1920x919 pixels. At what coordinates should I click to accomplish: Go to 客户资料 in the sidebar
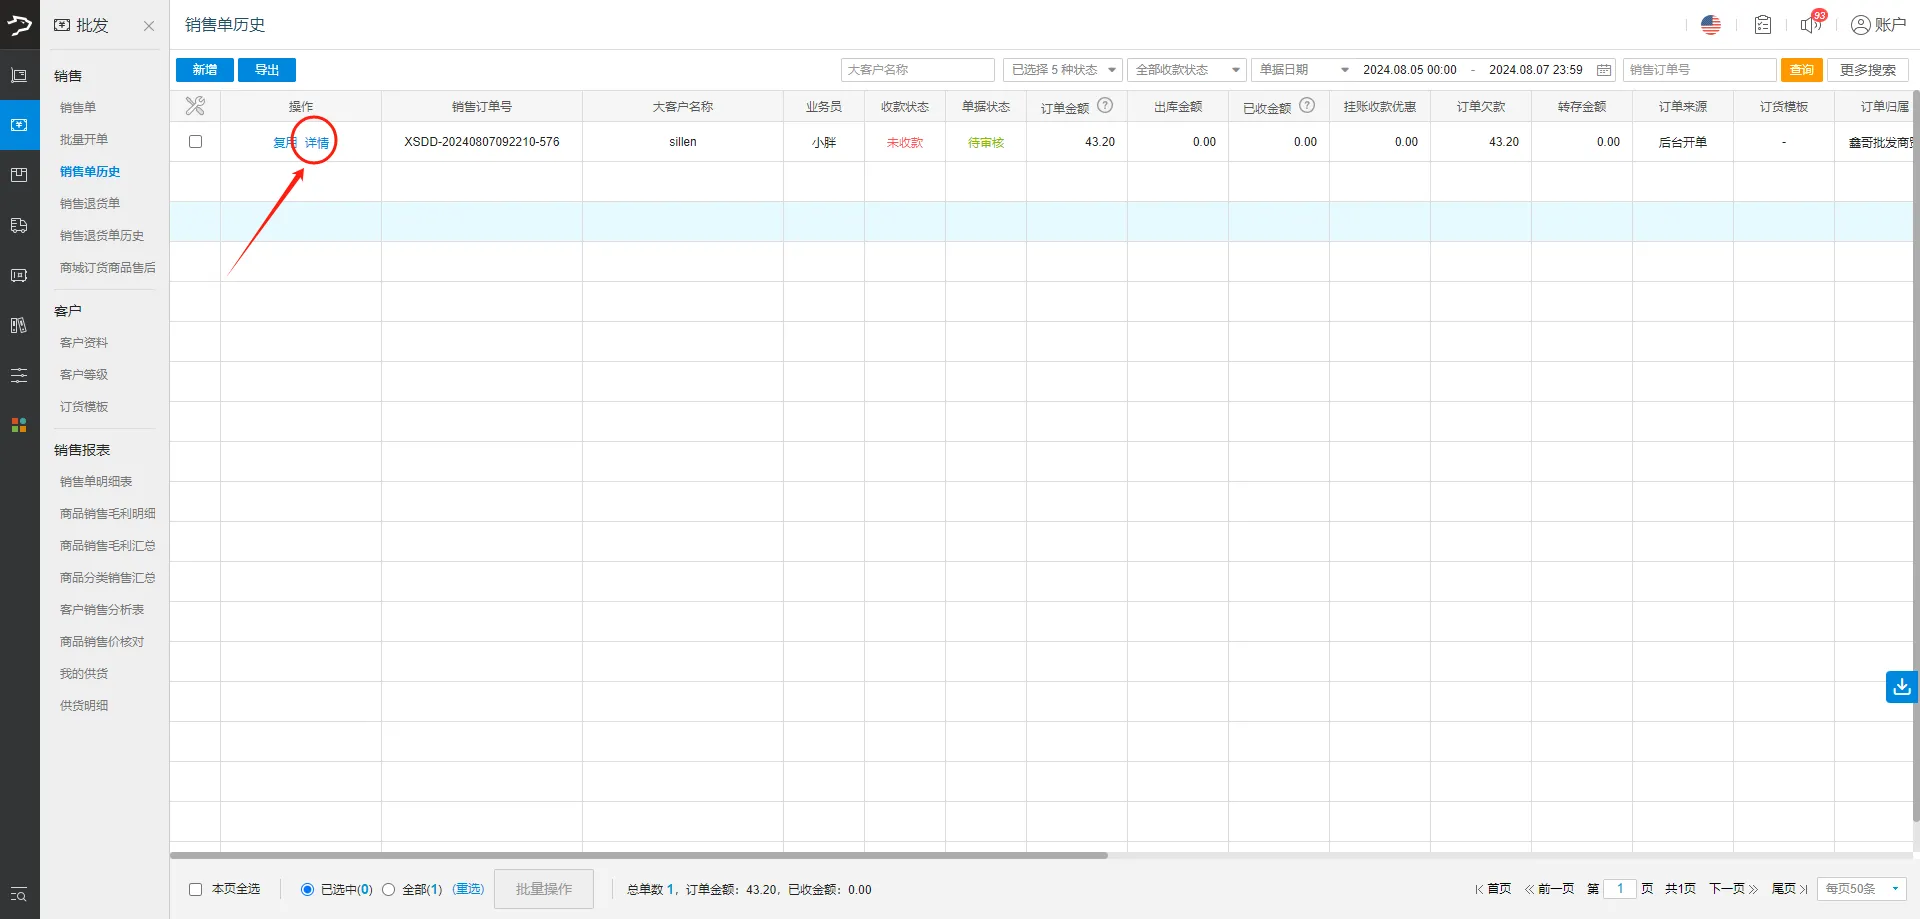coord(84,343)
